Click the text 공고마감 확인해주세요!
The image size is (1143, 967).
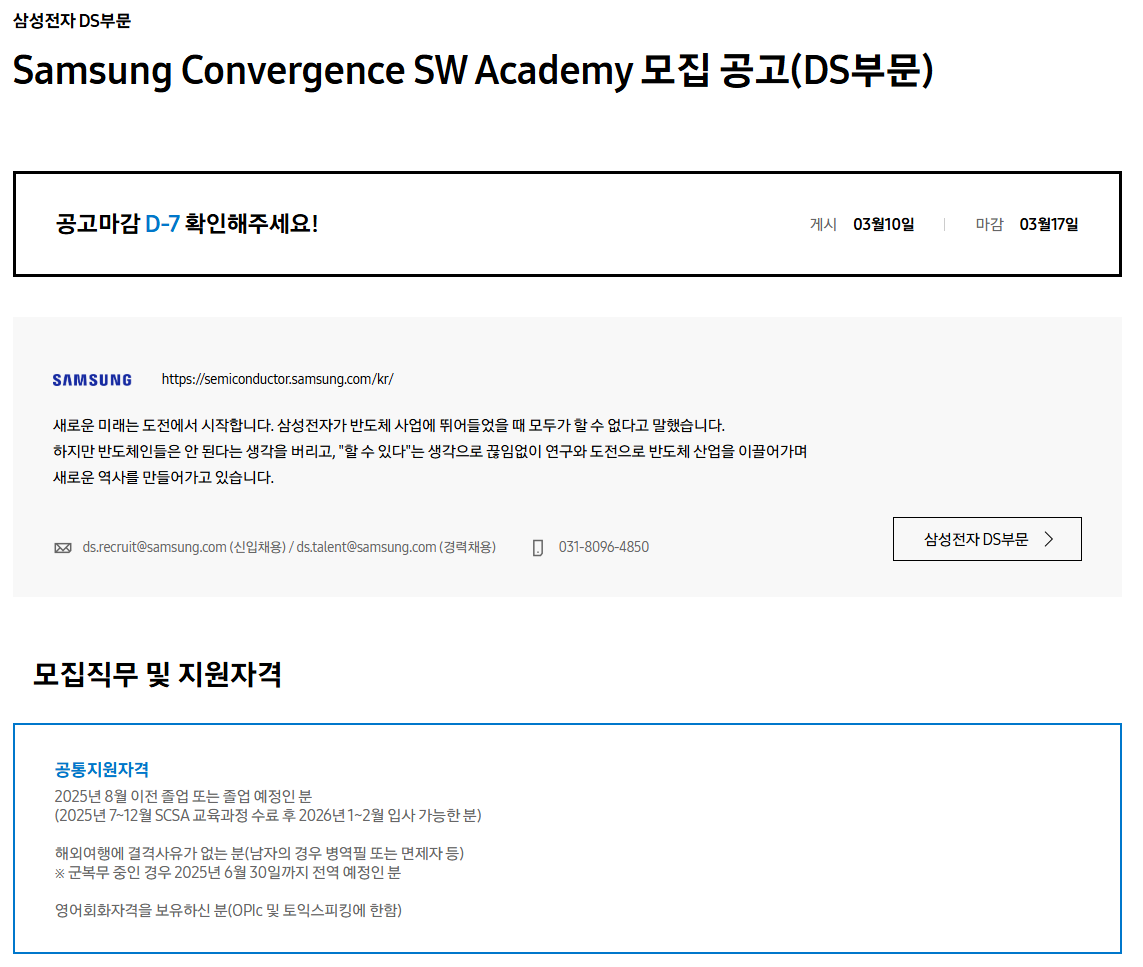click(x=187, y=224)
